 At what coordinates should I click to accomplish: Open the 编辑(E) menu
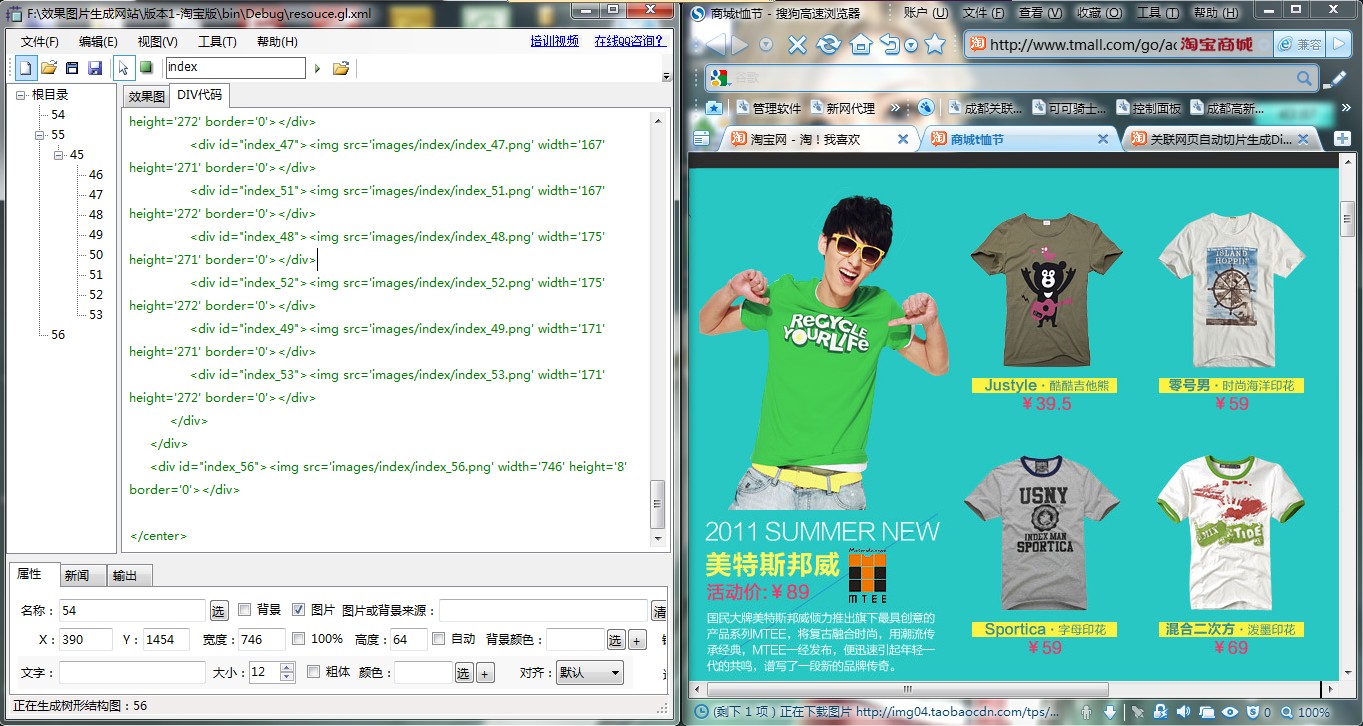click(98, 41)
